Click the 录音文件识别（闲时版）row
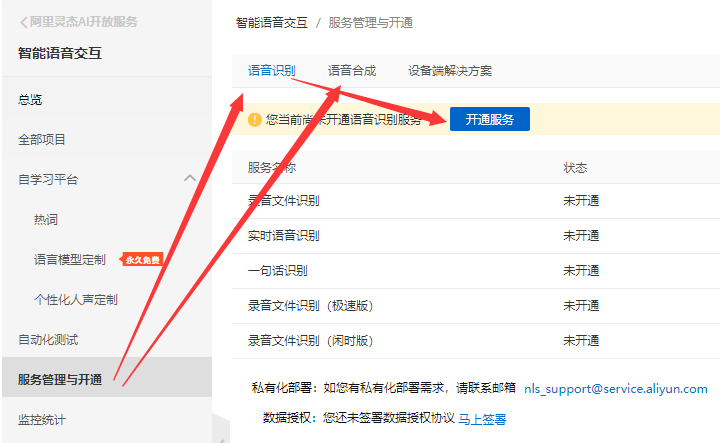Image resolution: width=720 pixels, height=443 pixels. click(x=476, y=341)
